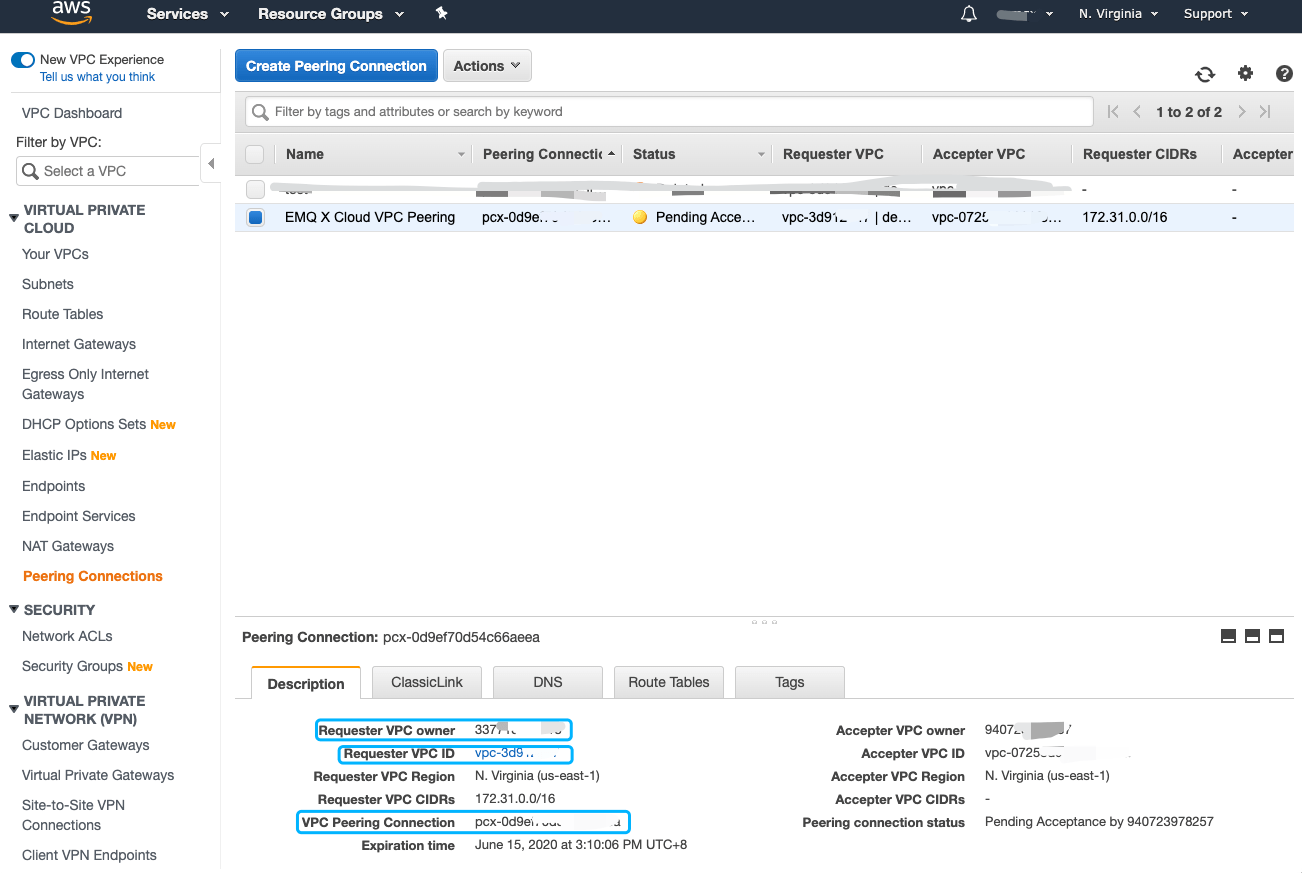The image size is (1302, 873).
Task: Switch to the Route Tables tab
Action: coord(668,682)
